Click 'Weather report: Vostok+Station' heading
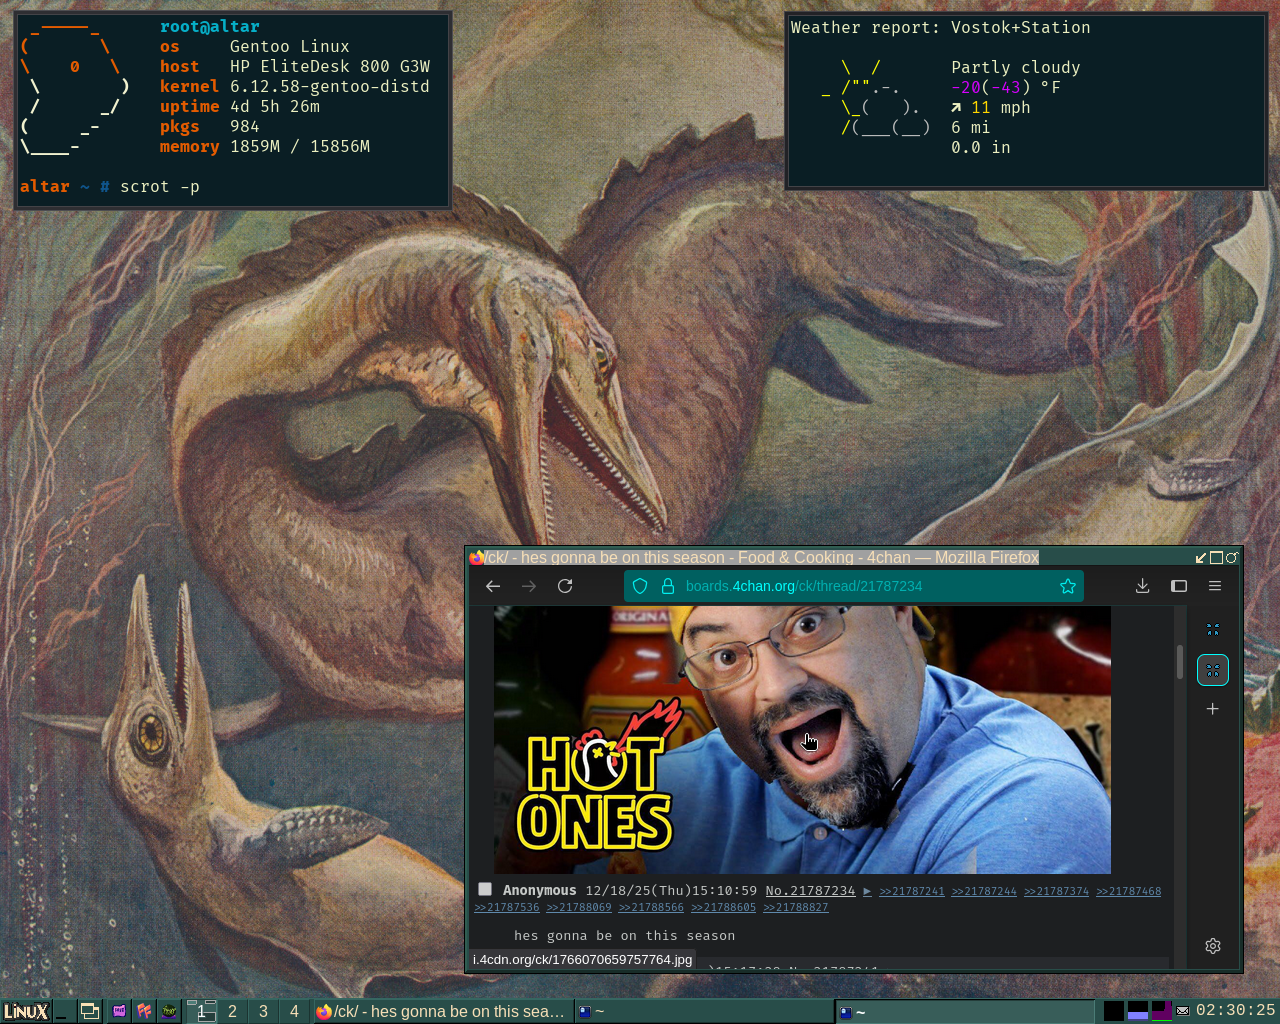 tap(941, 28)
